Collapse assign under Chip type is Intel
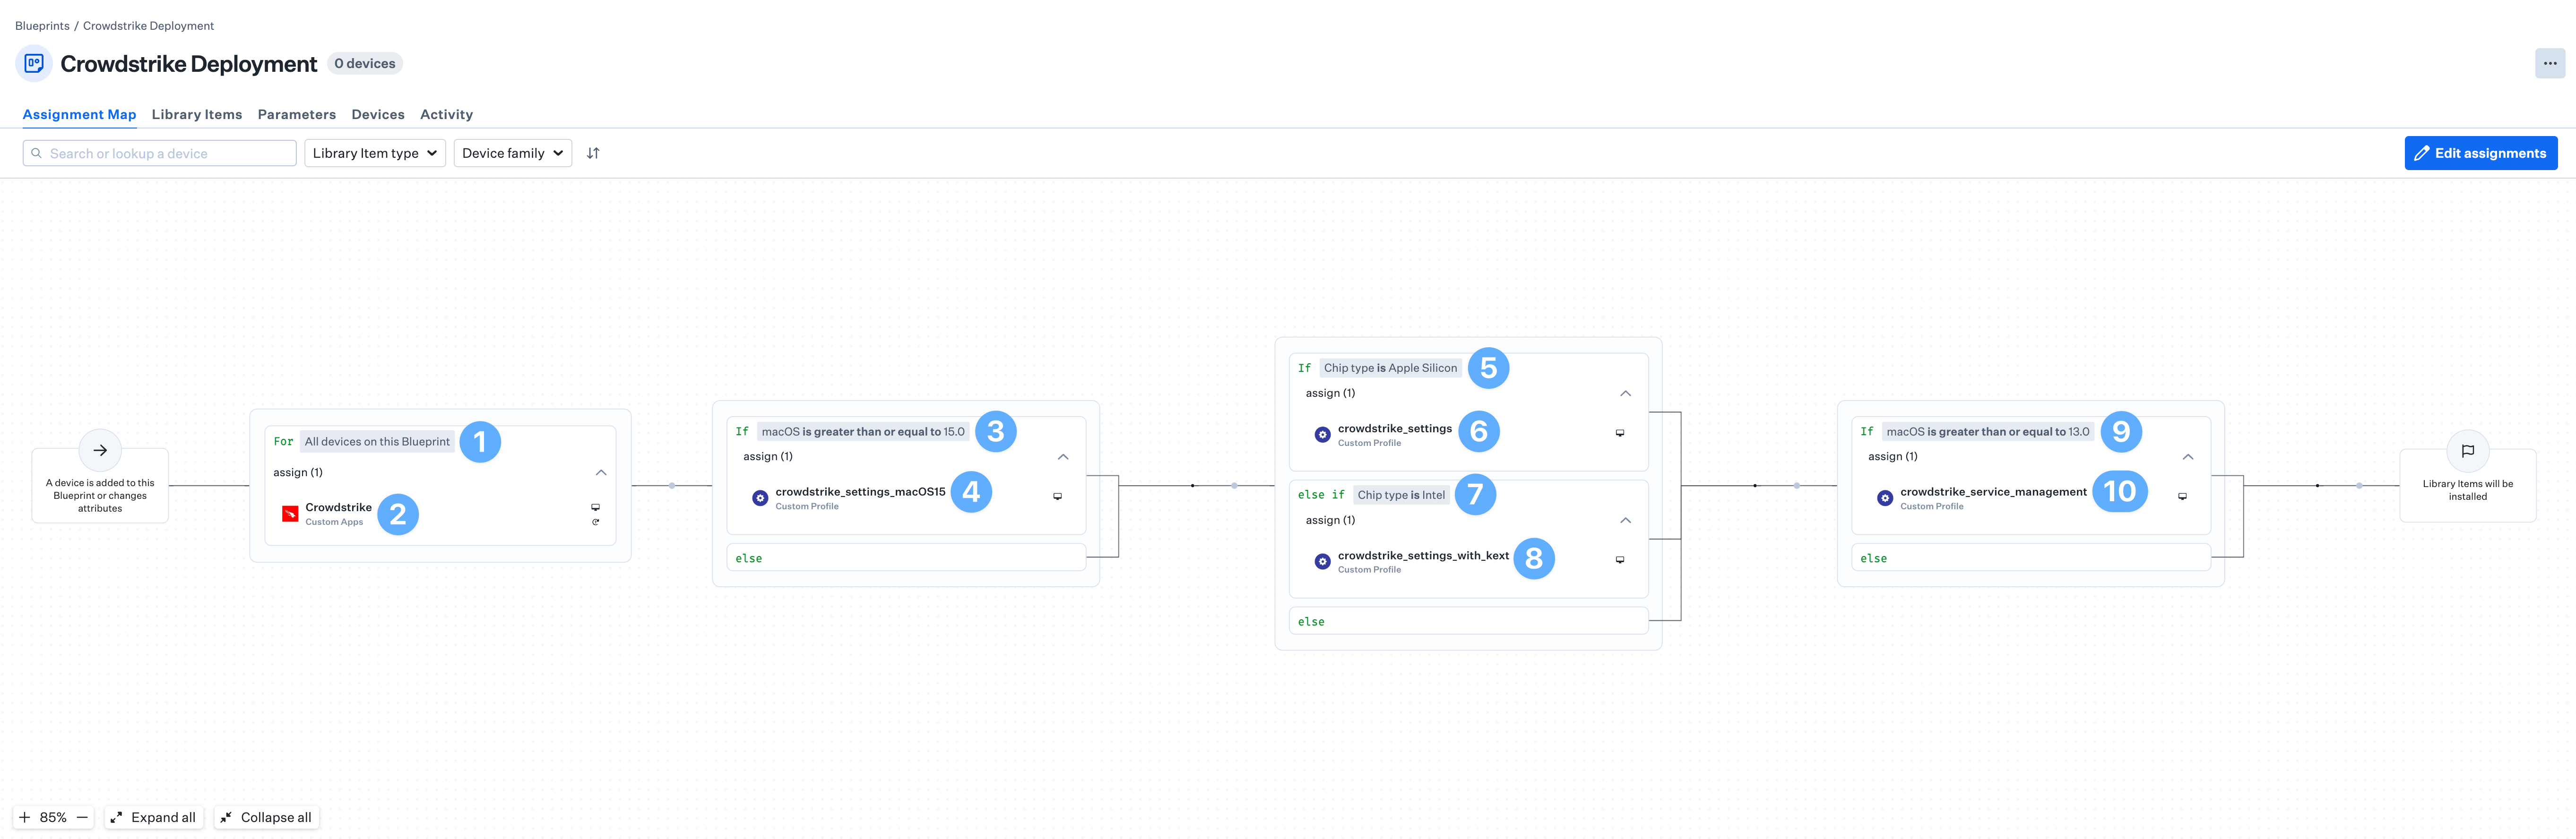Screen dimensions: 2576x839 coord(1625,520)
